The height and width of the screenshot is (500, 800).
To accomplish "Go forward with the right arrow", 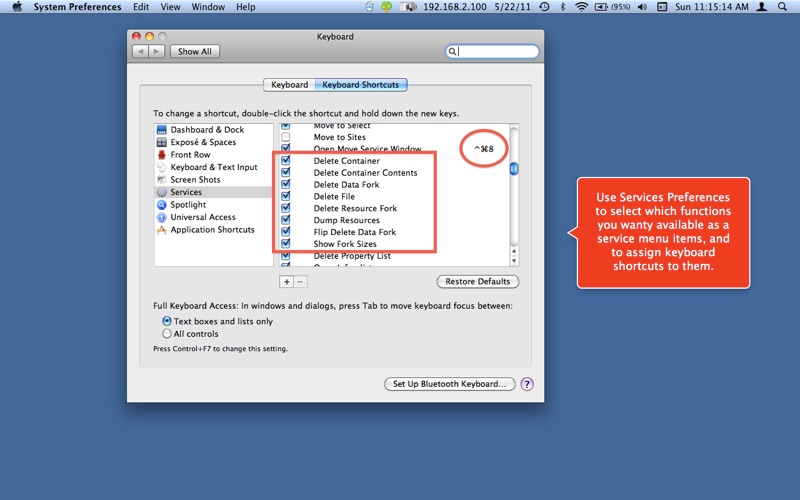I will [157, 52].
